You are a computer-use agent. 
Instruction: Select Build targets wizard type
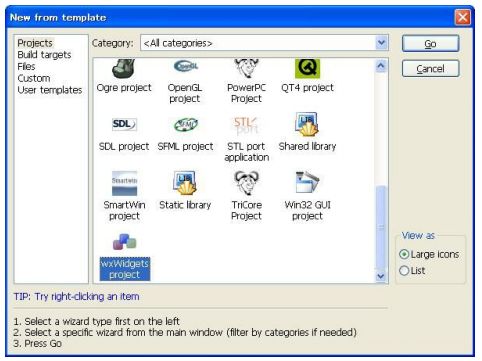(44, 55)
